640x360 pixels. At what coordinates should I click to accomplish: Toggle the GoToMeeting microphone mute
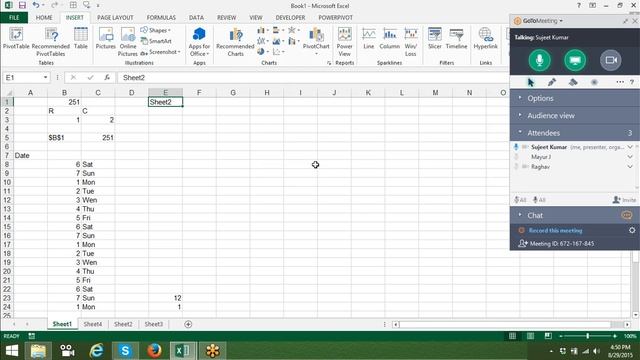(539, 60)
